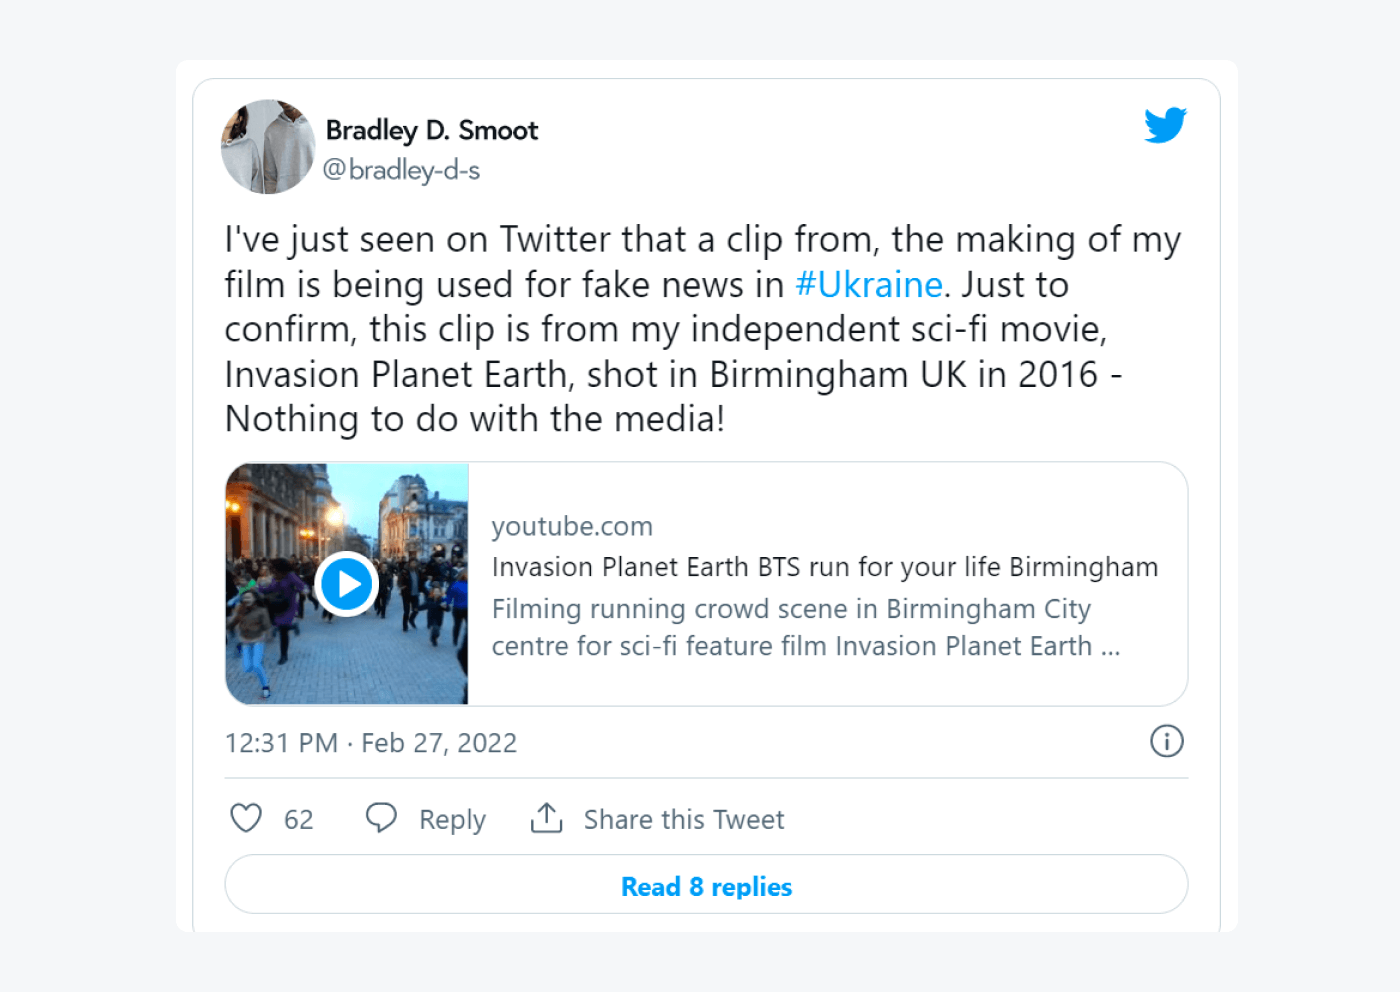
Task: Follow the #Ukraine hashtag link
Action: coord(869,285)
